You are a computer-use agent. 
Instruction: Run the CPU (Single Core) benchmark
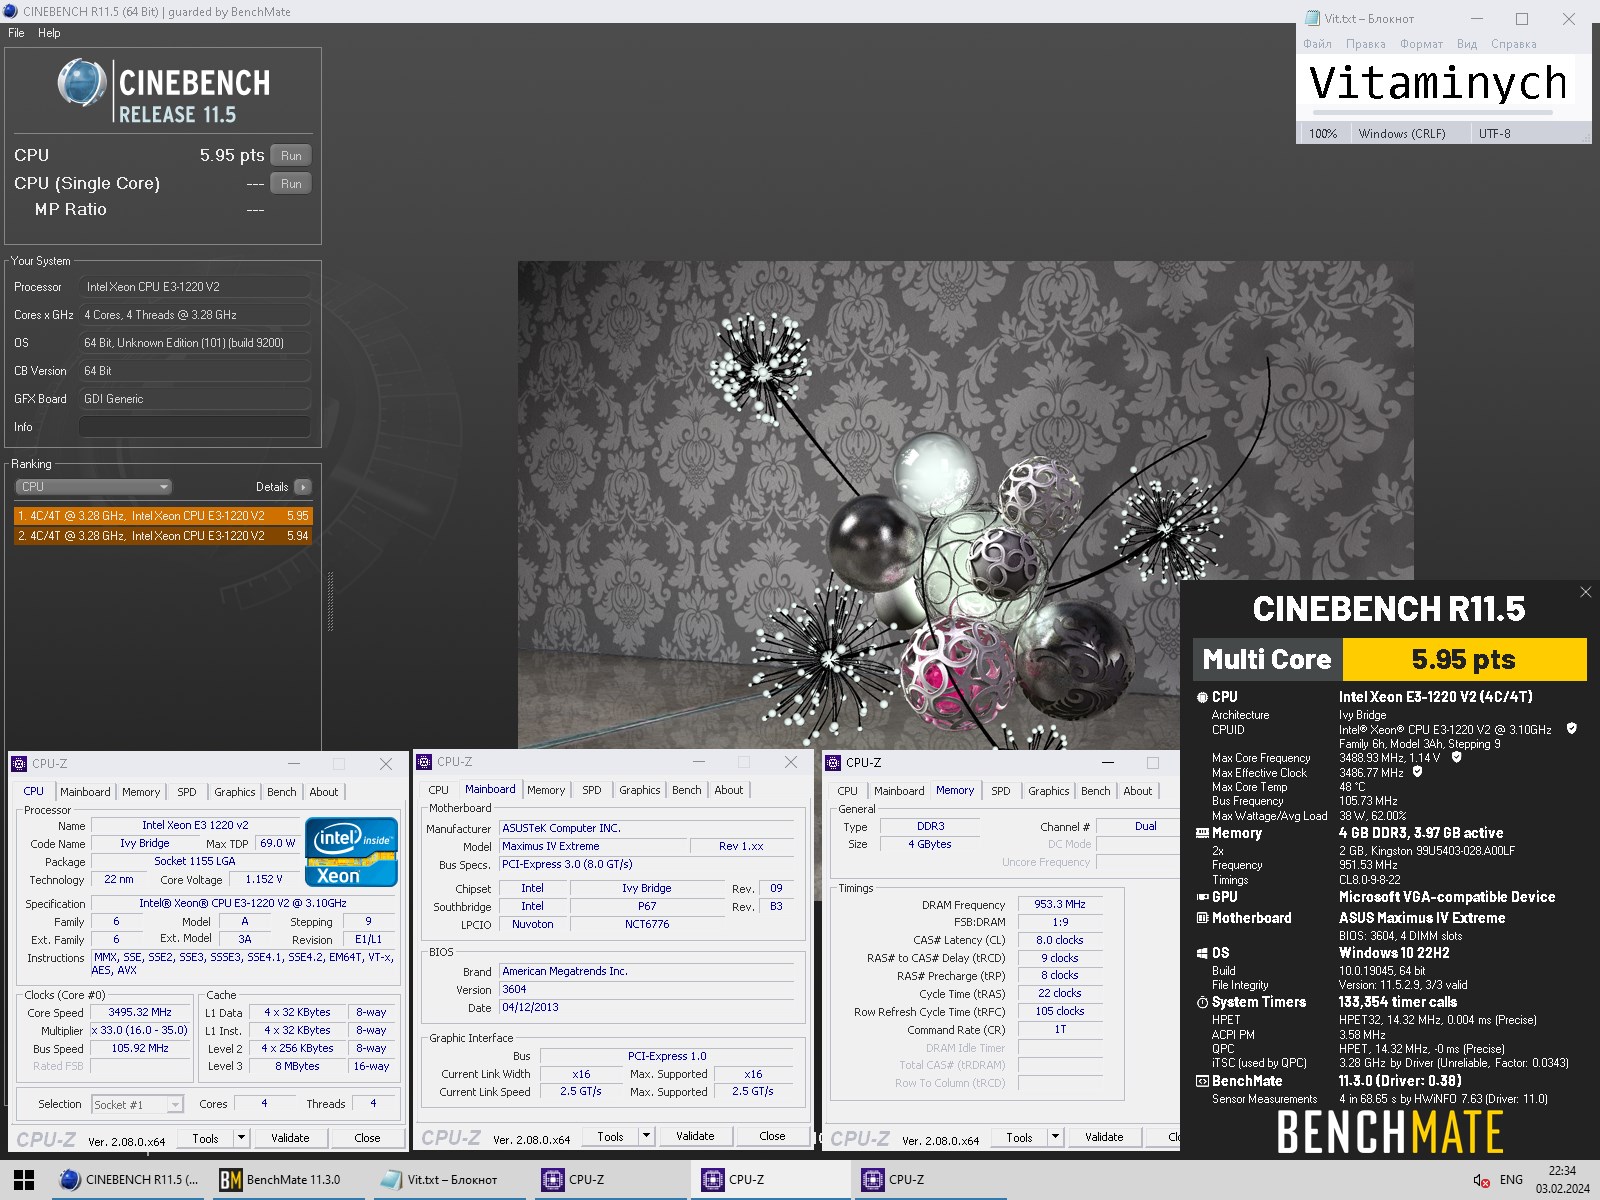click(291, 183)
